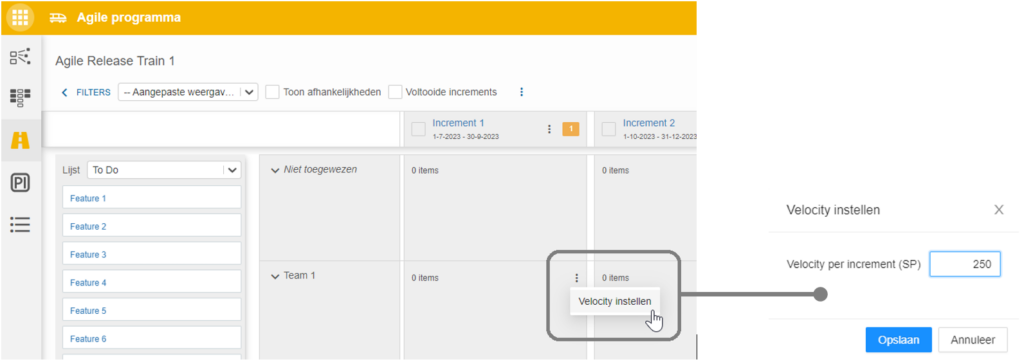The width and height of the screenshot is (1024, 364).
Task: Open the Increment 2 link
Action: 649,123
